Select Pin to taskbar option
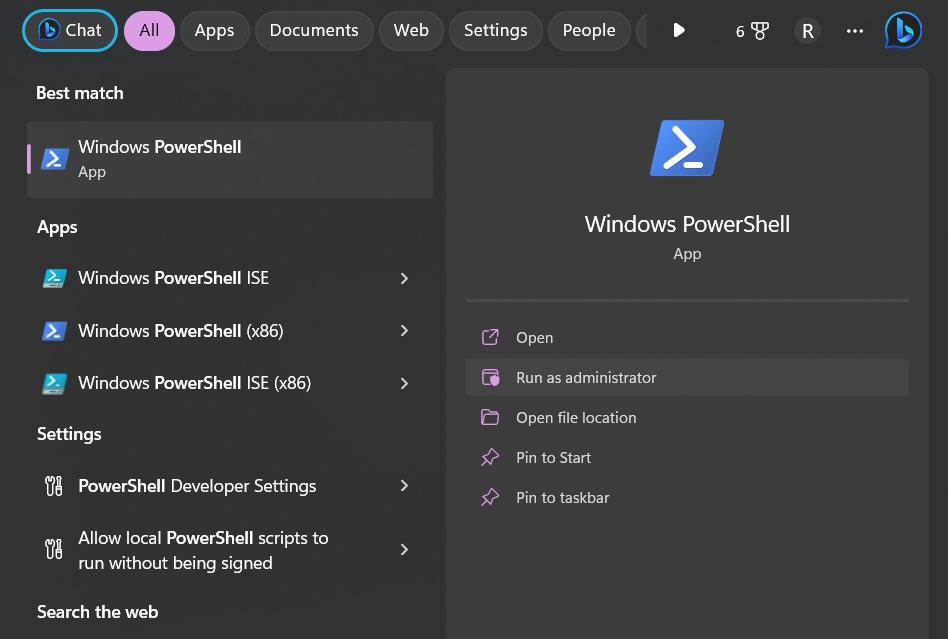 point(562,498)
